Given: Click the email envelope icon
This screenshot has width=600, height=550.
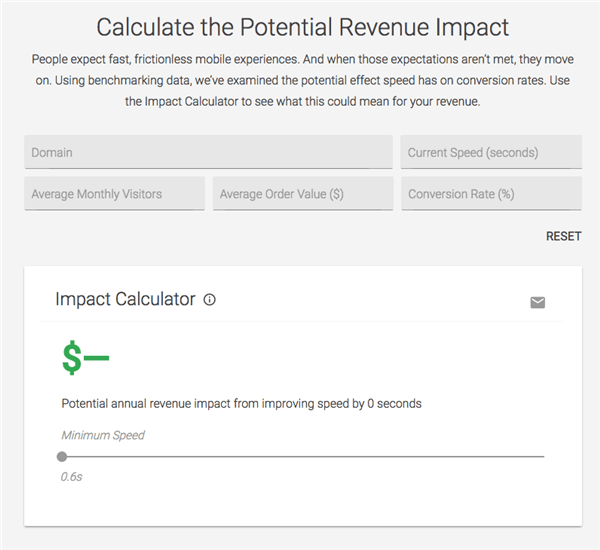Looking at the screenshot, I should tap(537, 302).
